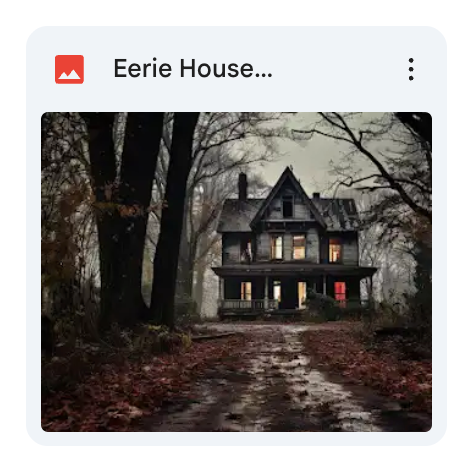The width and height of the screenshot is (464, 468).
Task: Select the eerie house thumbnail preview
Action: coord(236,272)
